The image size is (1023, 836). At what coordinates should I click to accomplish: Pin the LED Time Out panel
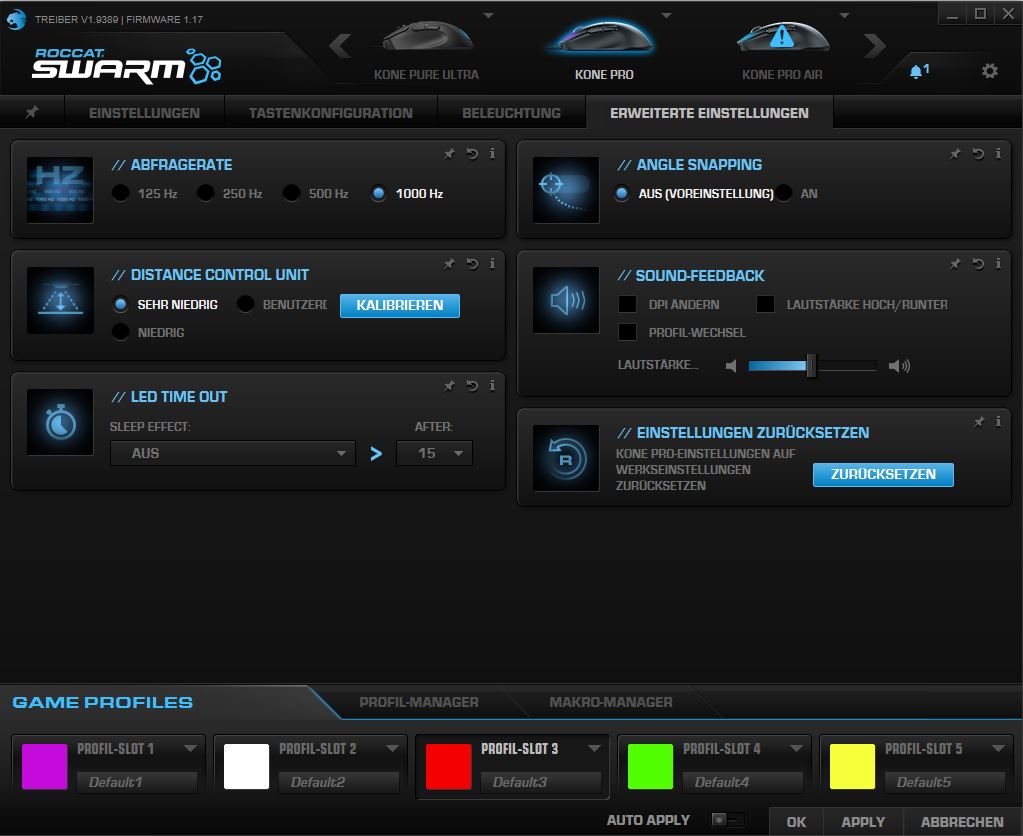450,386
